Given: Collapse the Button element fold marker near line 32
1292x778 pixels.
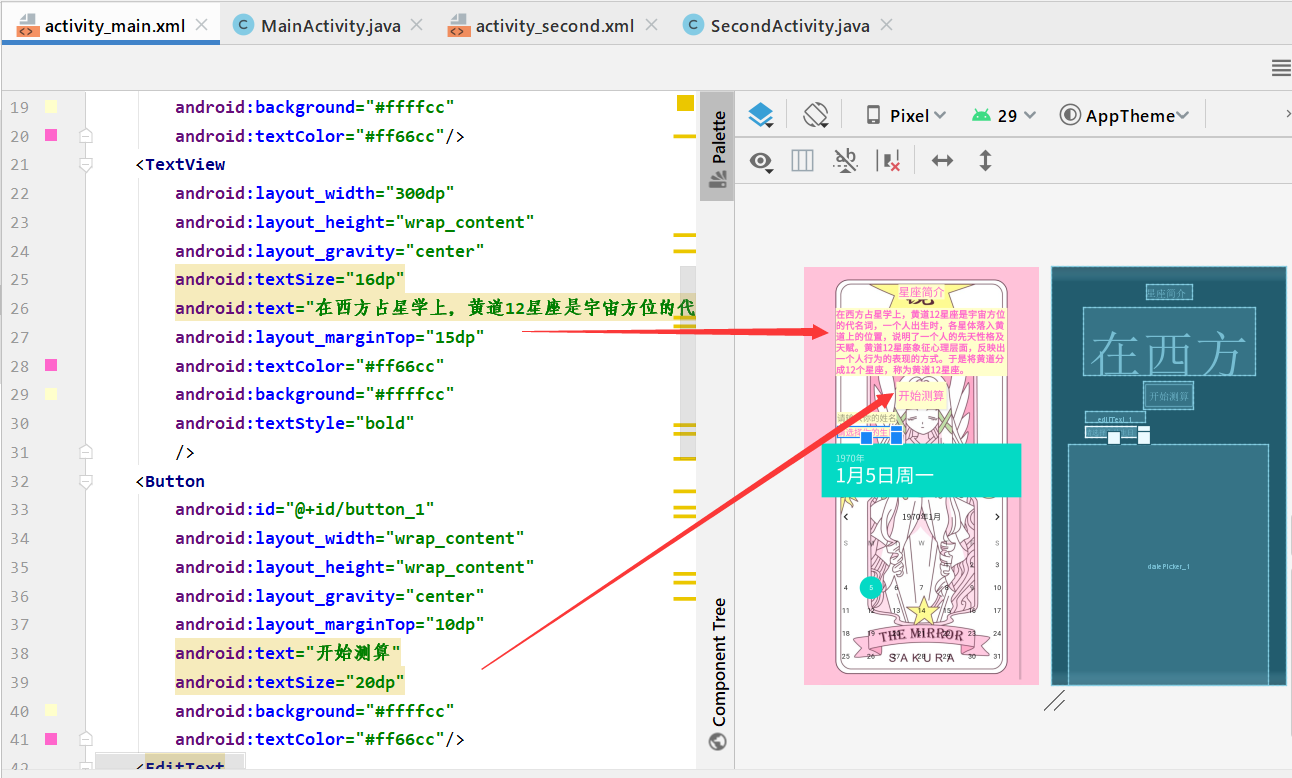Looking at the screenshot, I should (86, 480).
